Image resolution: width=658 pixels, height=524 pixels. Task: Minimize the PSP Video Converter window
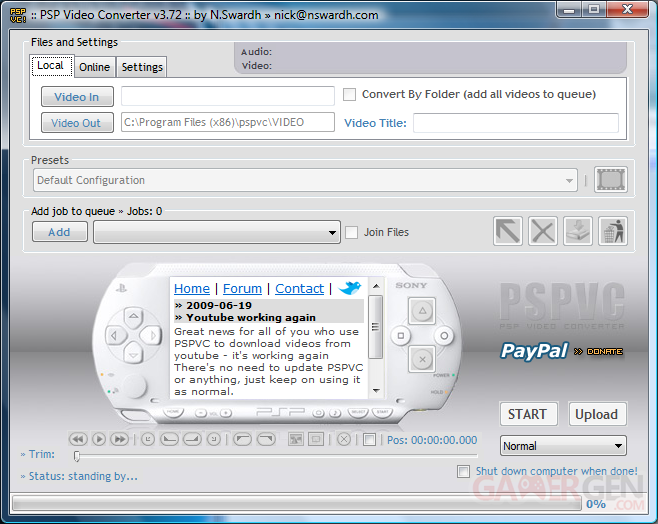click(569, 10)
